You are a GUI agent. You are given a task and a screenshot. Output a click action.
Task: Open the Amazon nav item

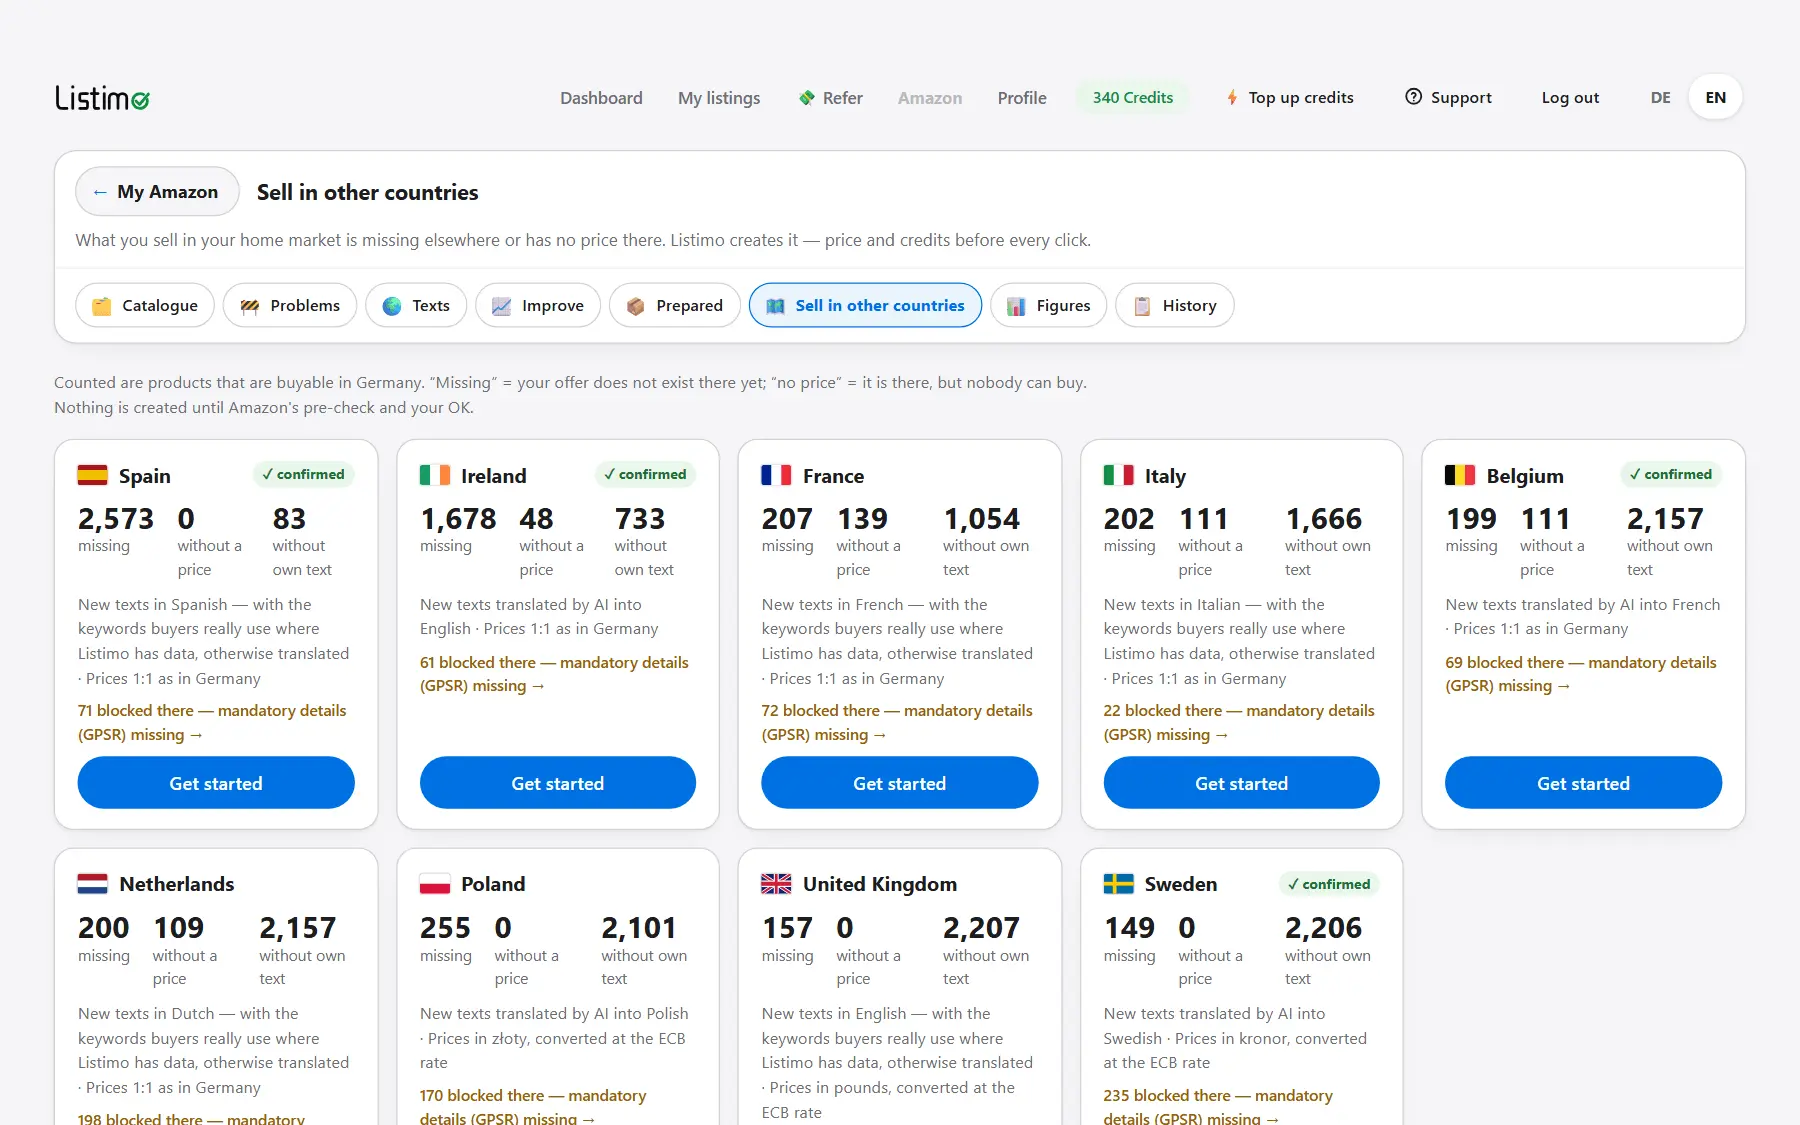point(930,98)
